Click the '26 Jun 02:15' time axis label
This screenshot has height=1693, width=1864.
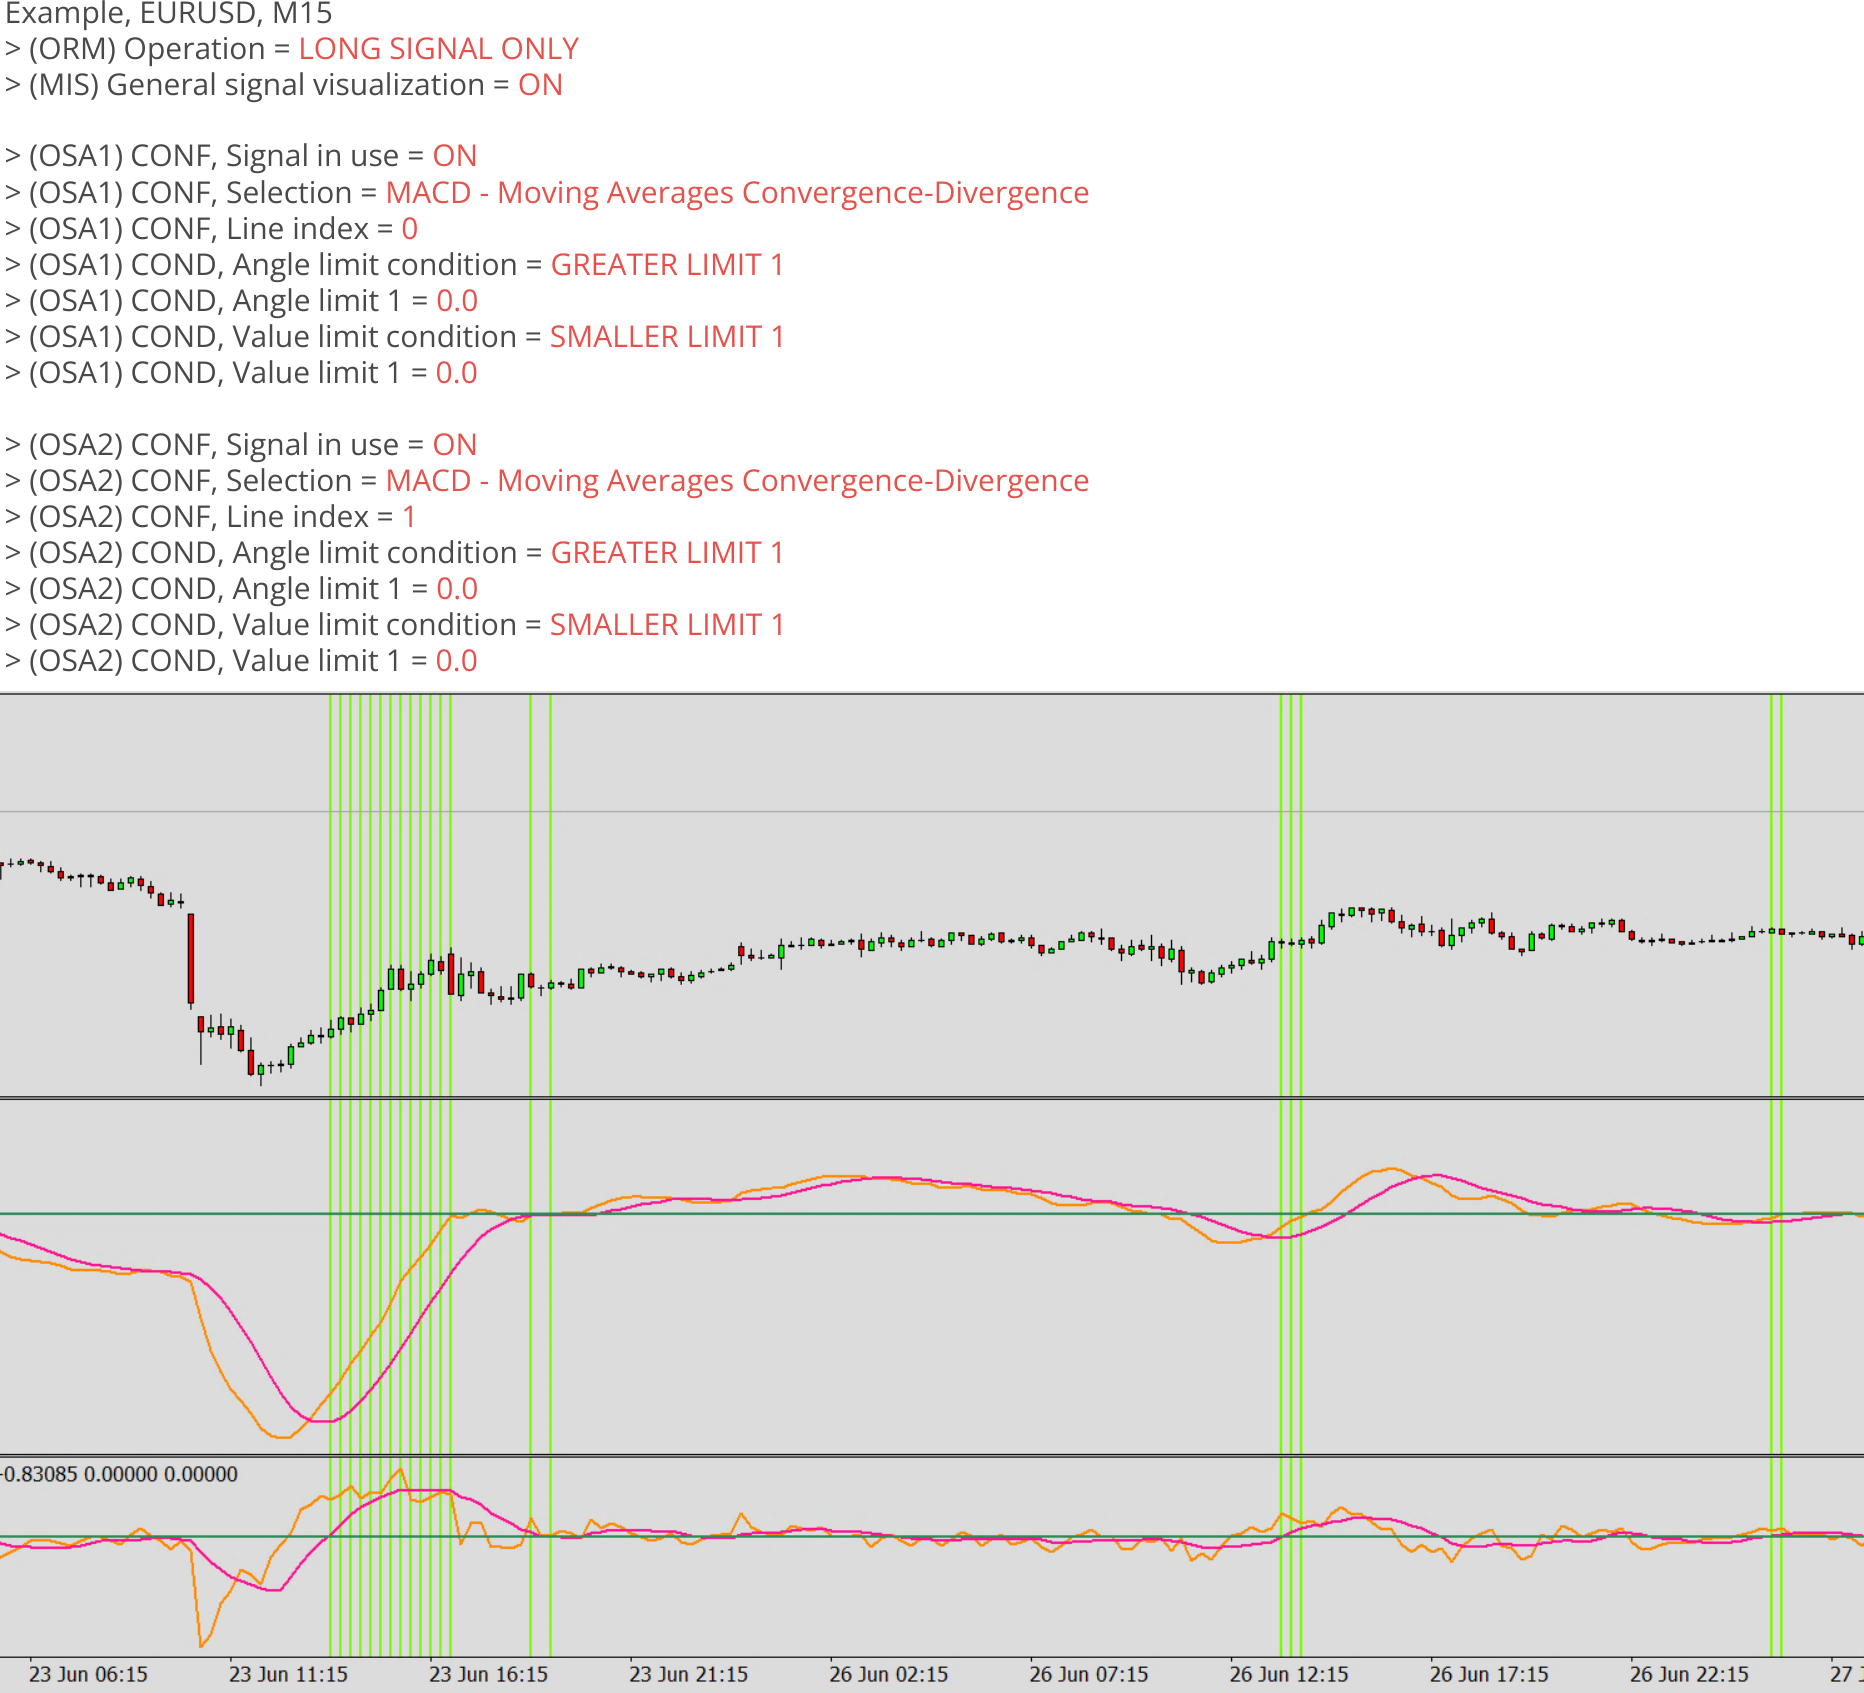click(888, 1674)
